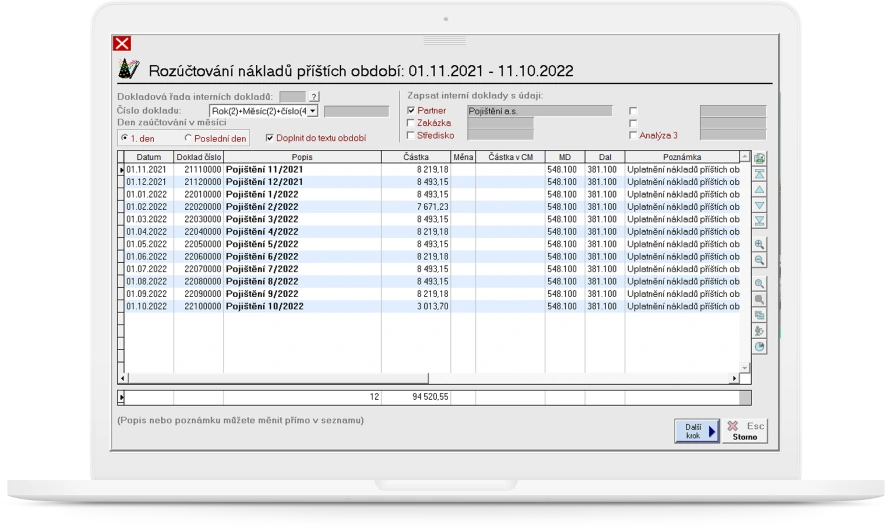Move to the next record with the down triangle icon

point(760,206)
